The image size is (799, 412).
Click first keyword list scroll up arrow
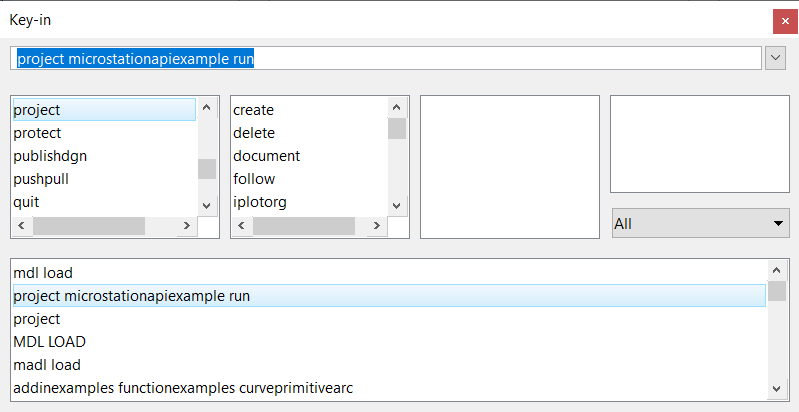[x=207, y=107]
